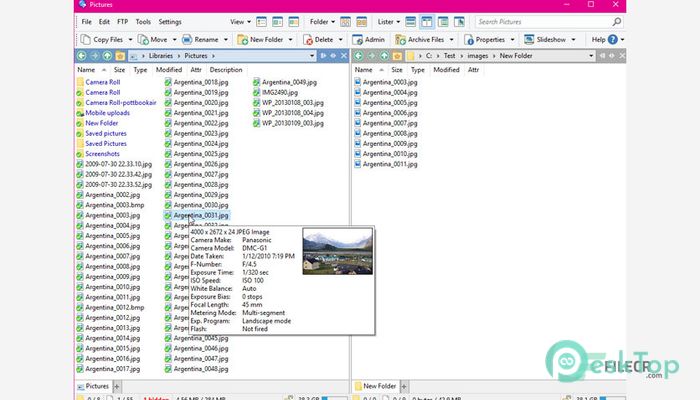This screenshot has height=400, width=700.
Task: Click the Rename toolbar icon
Action: tap(187, 39)
